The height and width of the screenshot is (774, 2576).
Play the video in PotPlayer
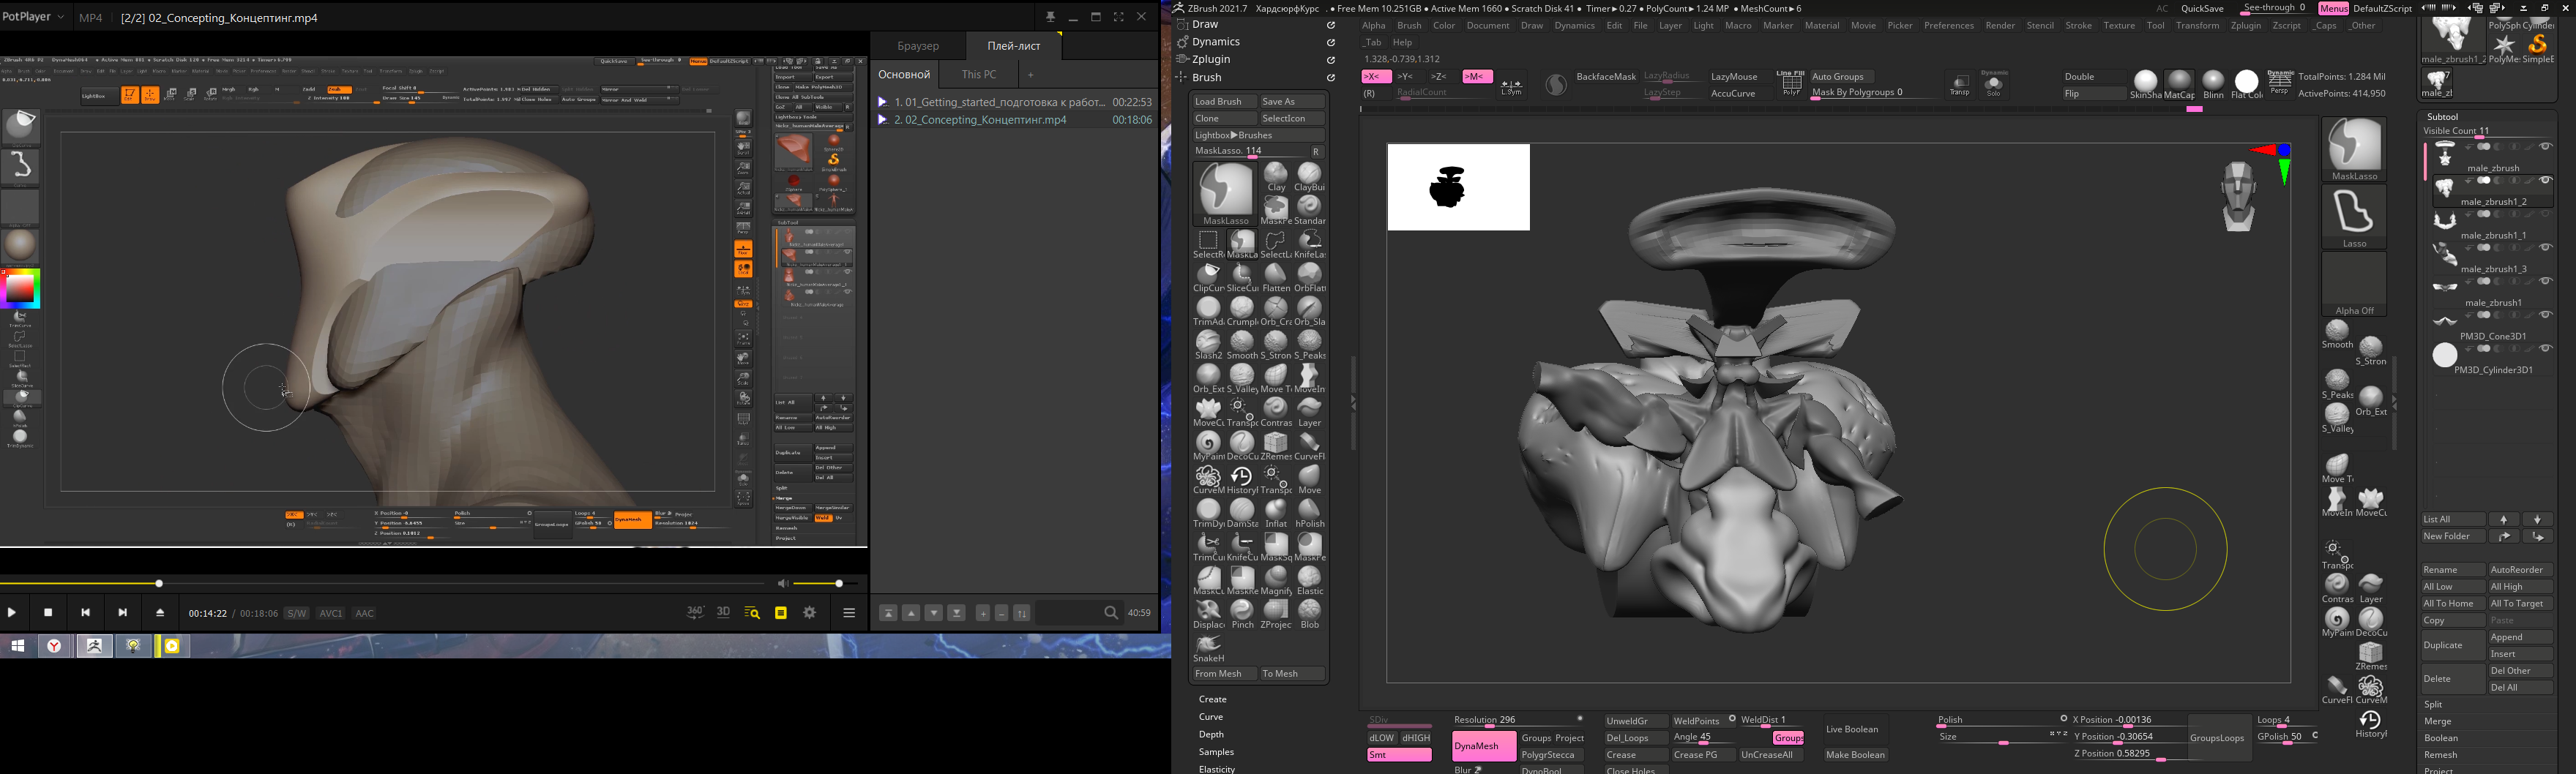click(12, 613)
